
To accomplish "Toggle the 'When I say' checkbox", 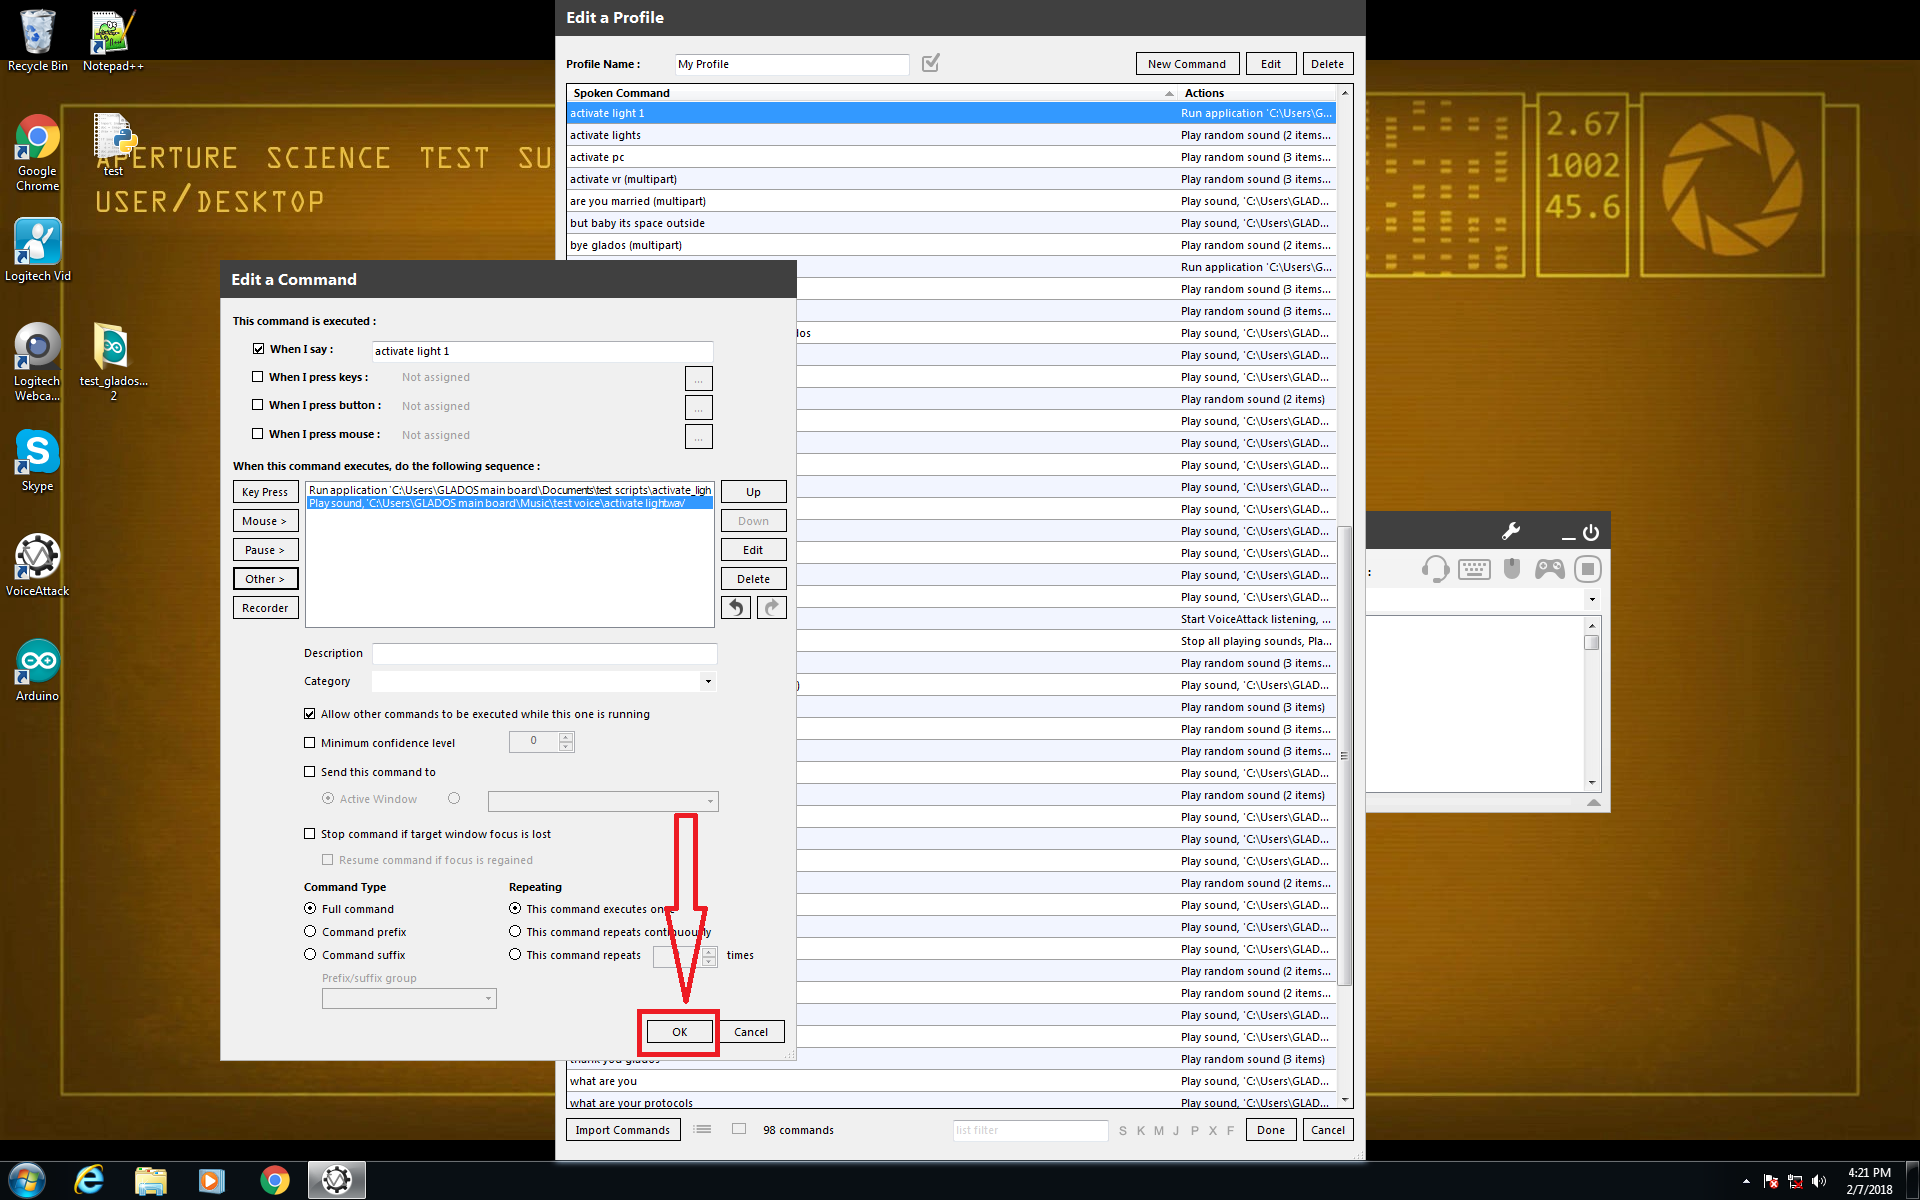I will click(x=258, y=349).
